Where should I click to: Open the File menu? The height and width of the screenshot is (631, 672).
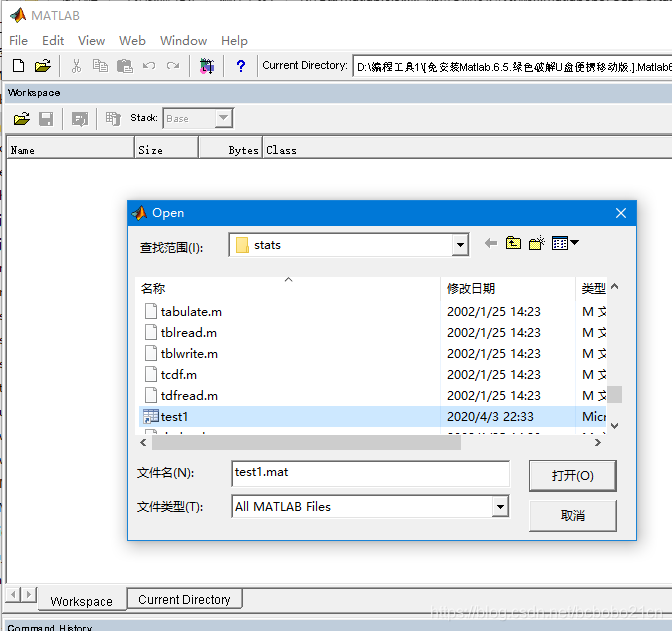(x=18, y=41)
